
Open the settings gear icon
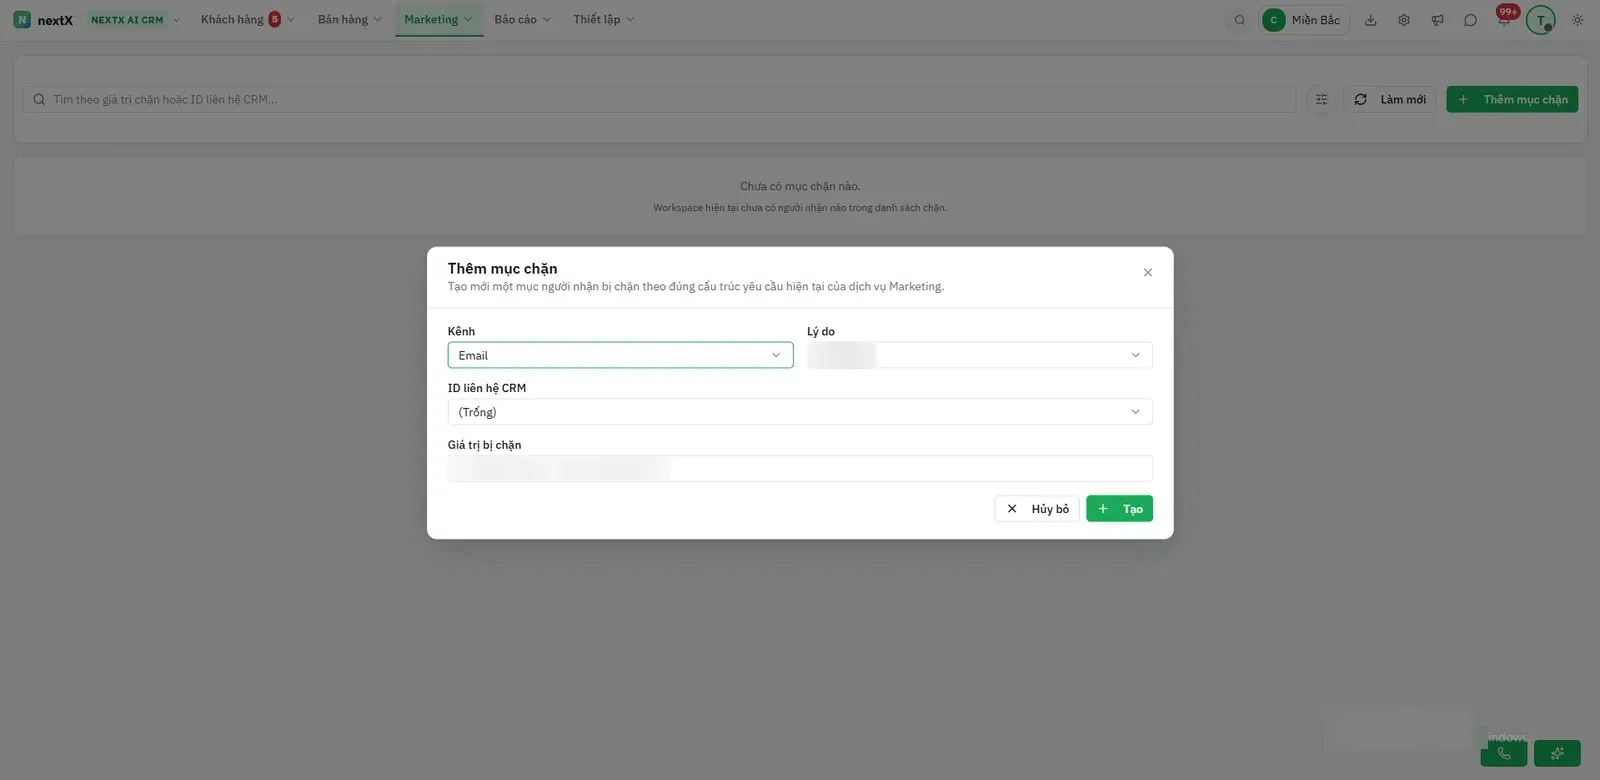click(1404, 20)
